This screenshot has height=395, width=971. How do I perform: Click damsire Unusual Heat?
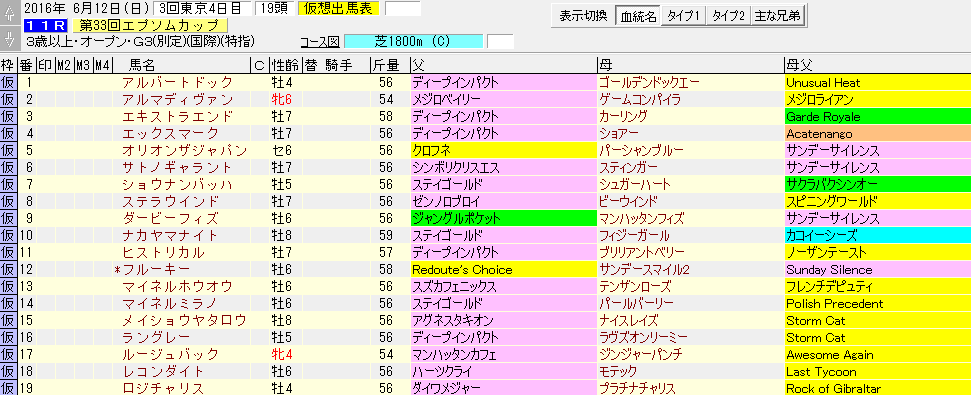tap(877, 82)
